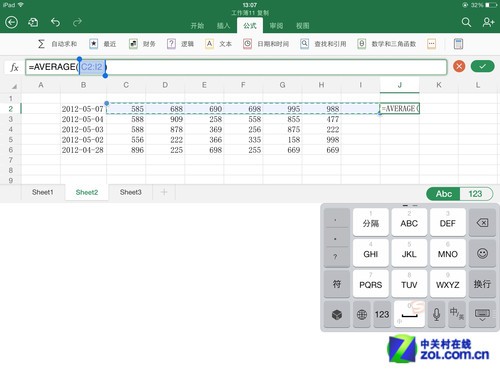Viewport: 500px width, 375px height.
Task: Open more functions ellipsis icon
Action: click(431, 44)
